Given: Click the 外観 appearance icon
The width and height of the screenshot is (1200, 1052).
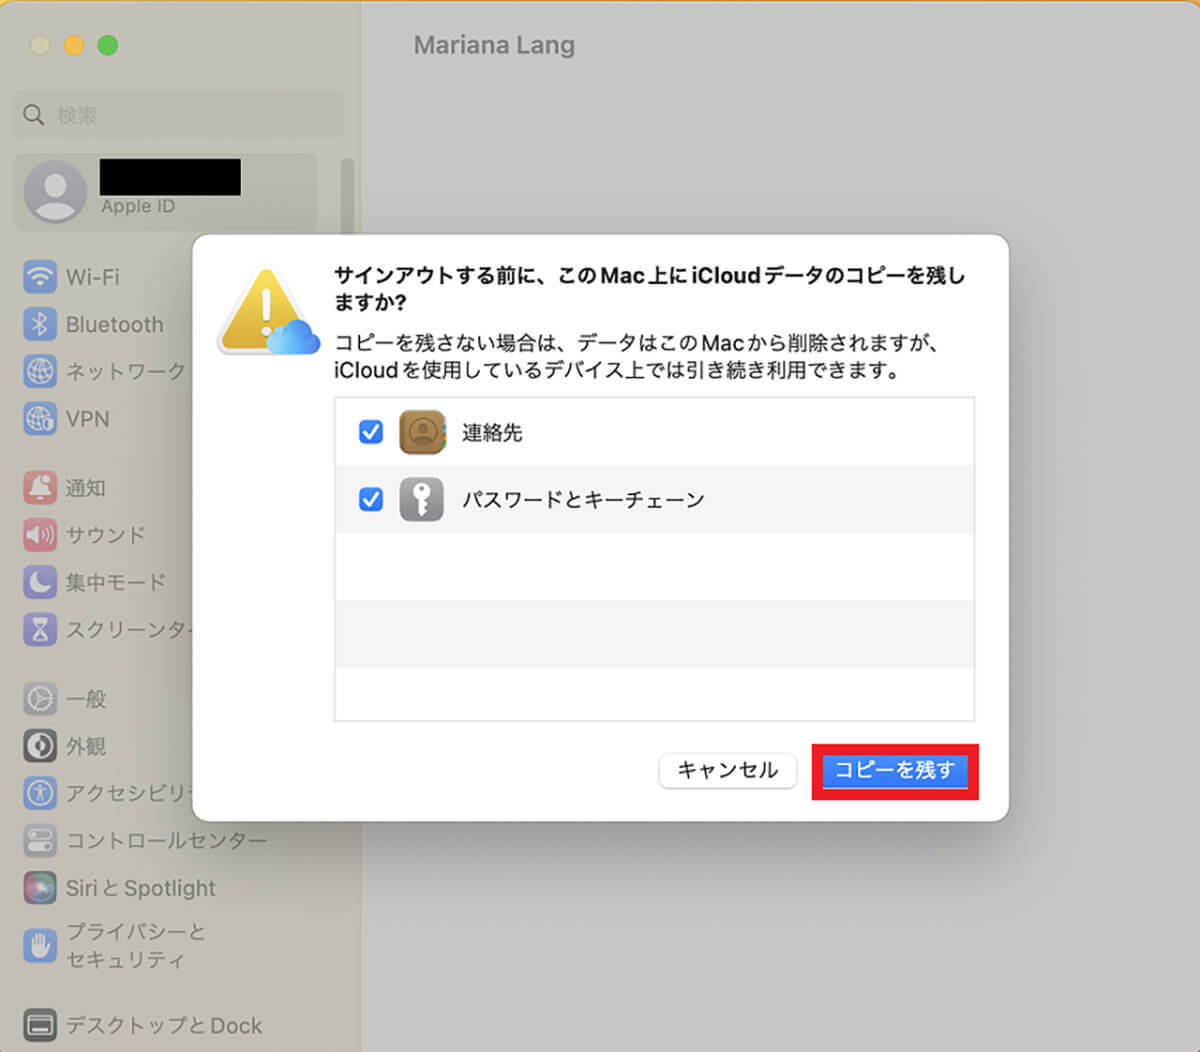Looking at the screenshot, I should [x=40, y=746].
